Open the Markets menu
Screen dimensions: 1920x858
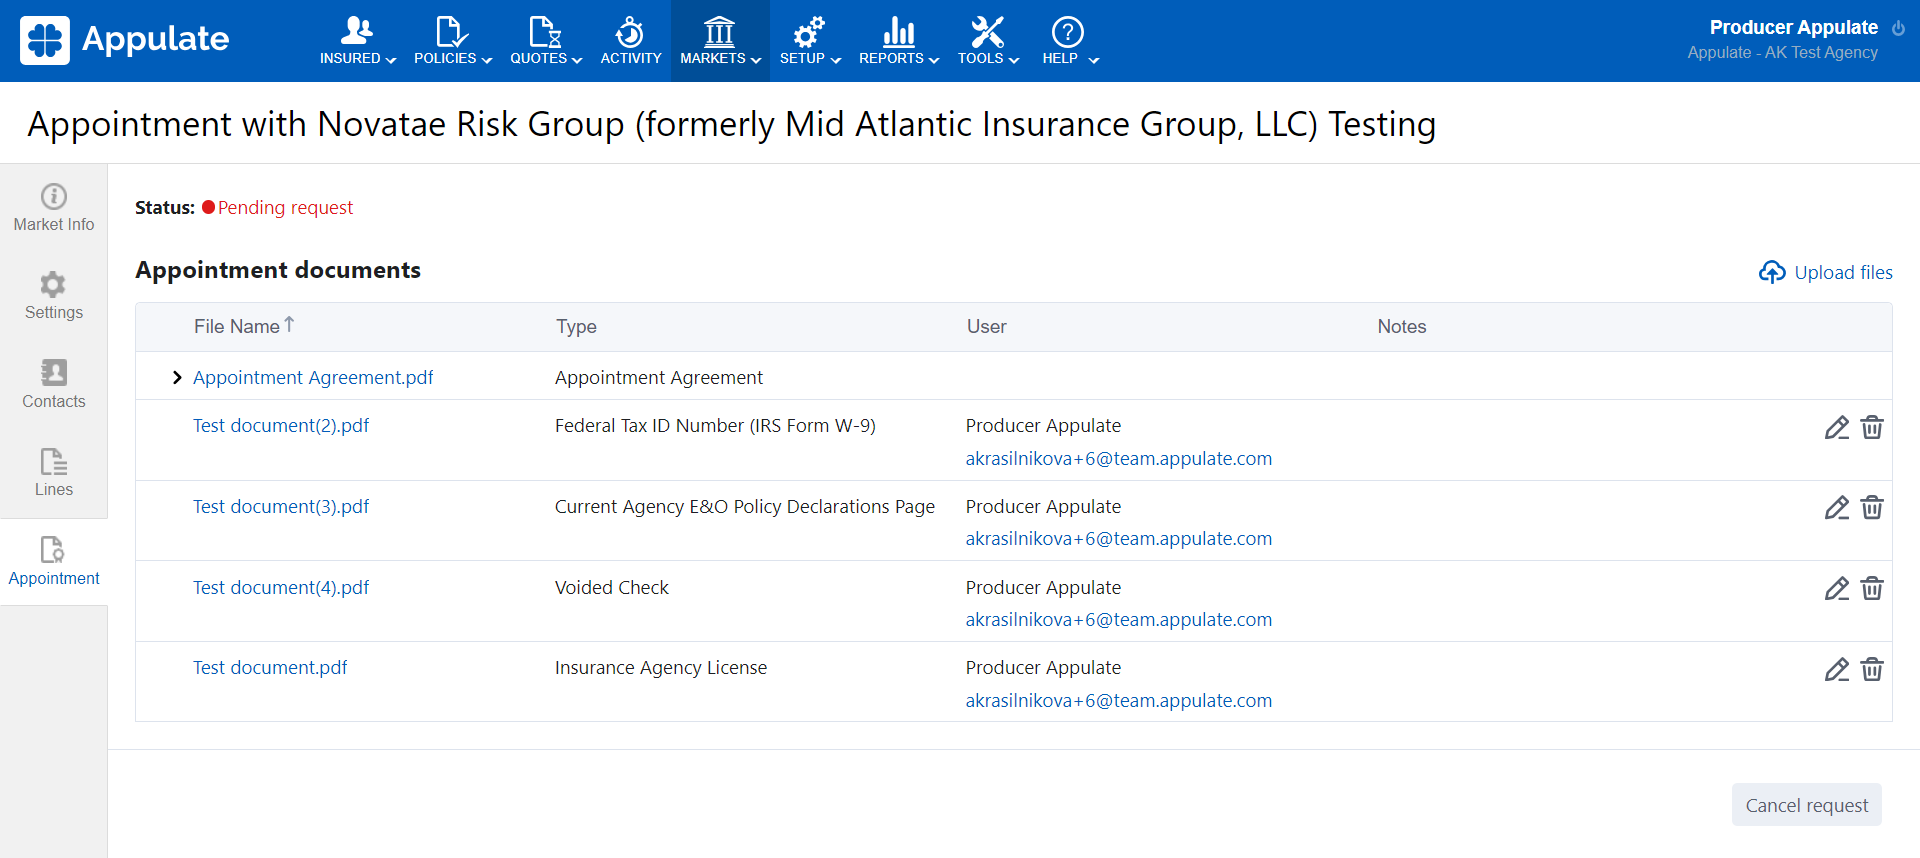point(720,41)
